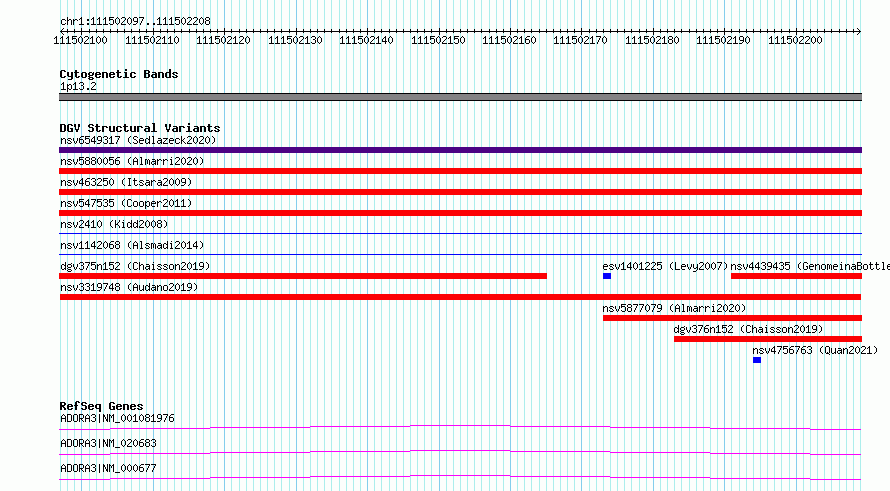Click ruler position 111502100
This screenshot has width=890, height=491.
[80, 40]
